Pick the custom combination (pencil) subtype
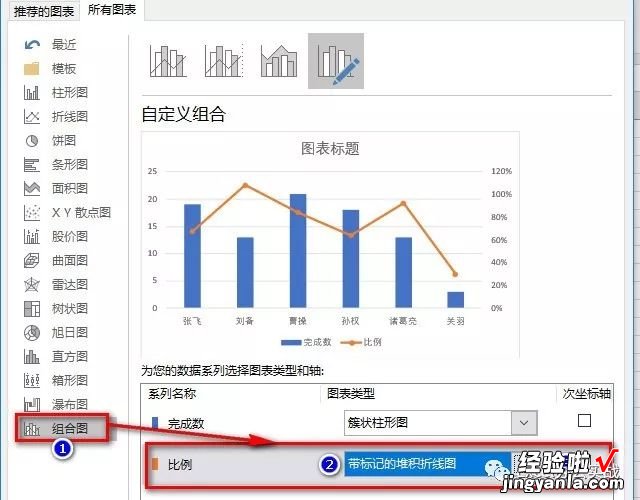 tap(336, 61)
